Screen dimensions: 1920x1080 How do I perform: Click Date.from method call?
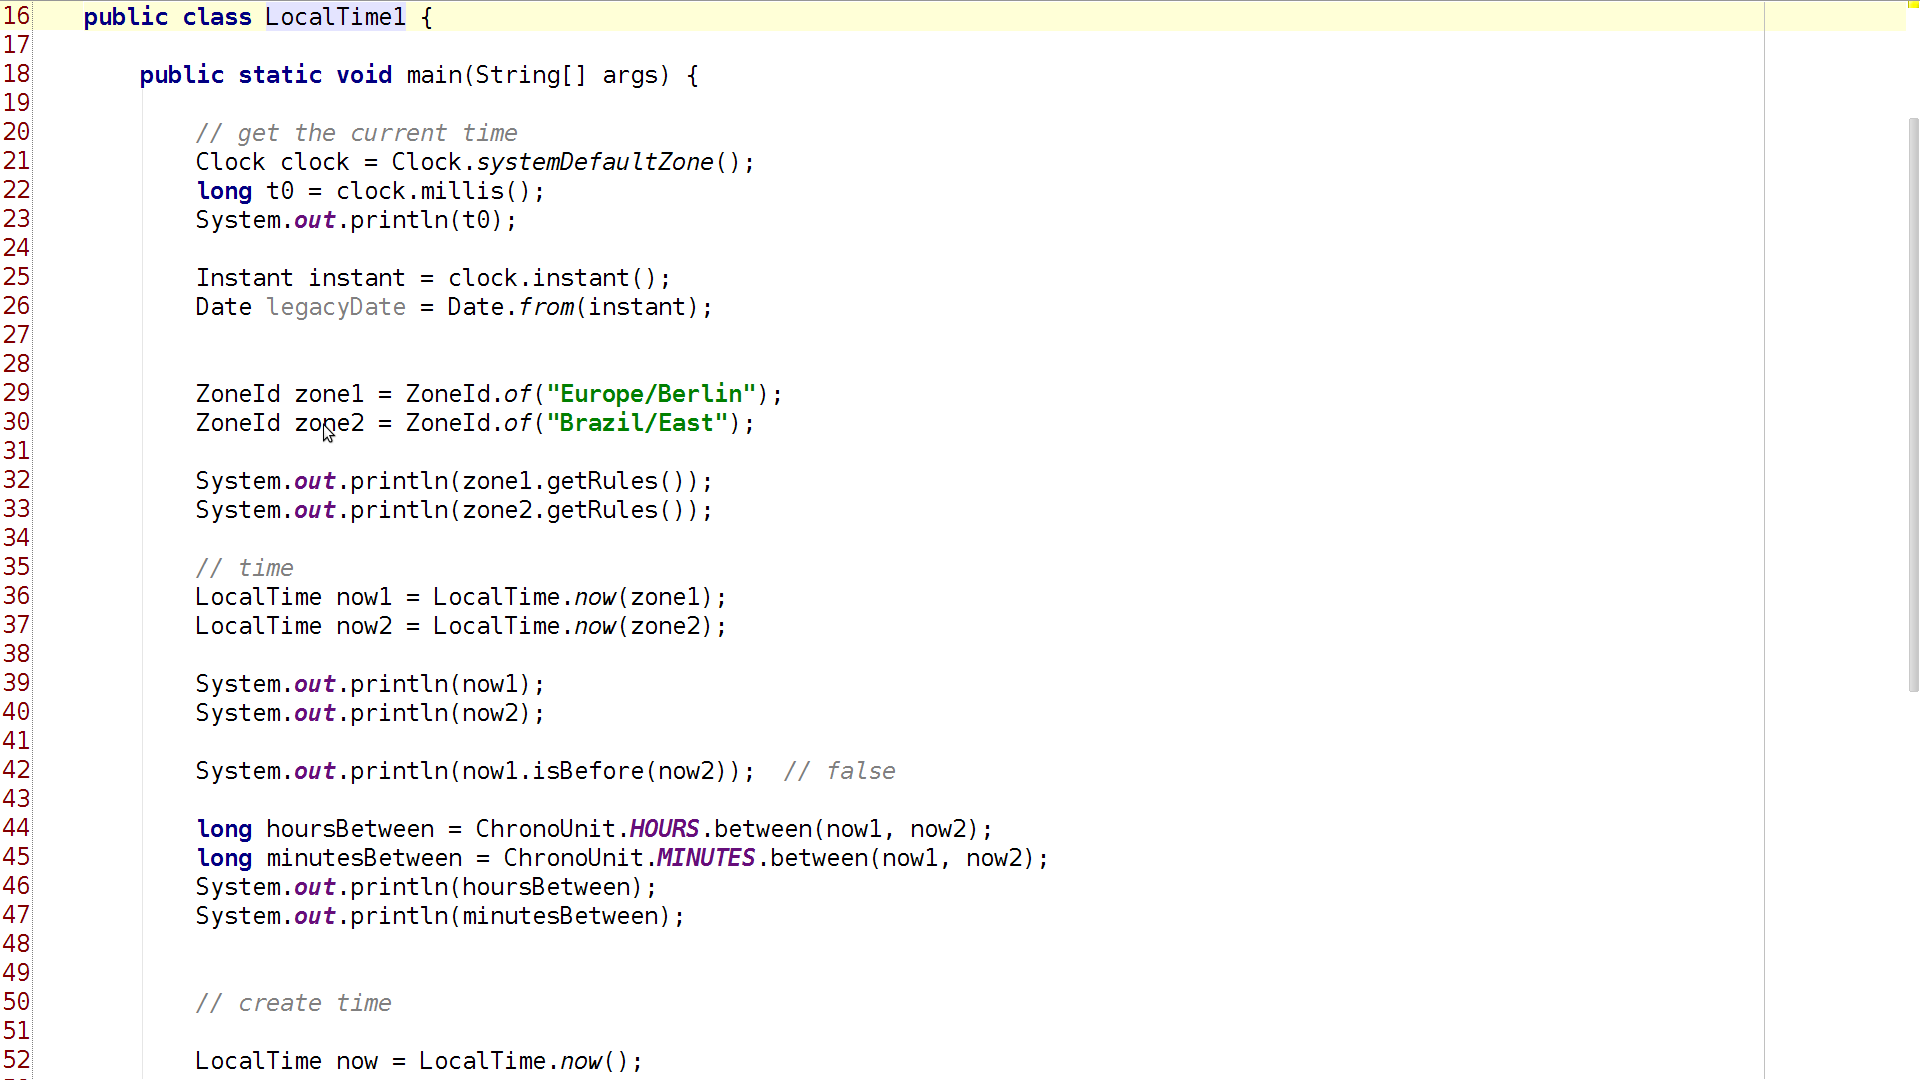pyautogui.click(x=546, y=307)
